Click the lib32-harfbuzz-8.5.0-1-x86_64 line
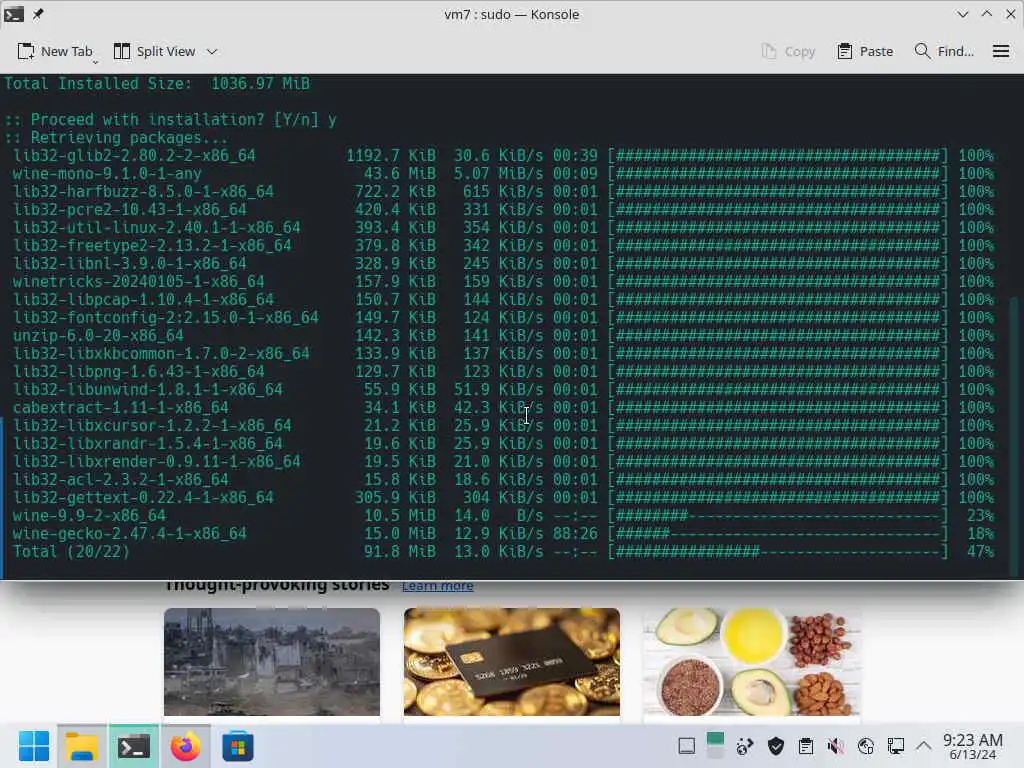This screenshot has width=1024, height=768. (504, 191)
